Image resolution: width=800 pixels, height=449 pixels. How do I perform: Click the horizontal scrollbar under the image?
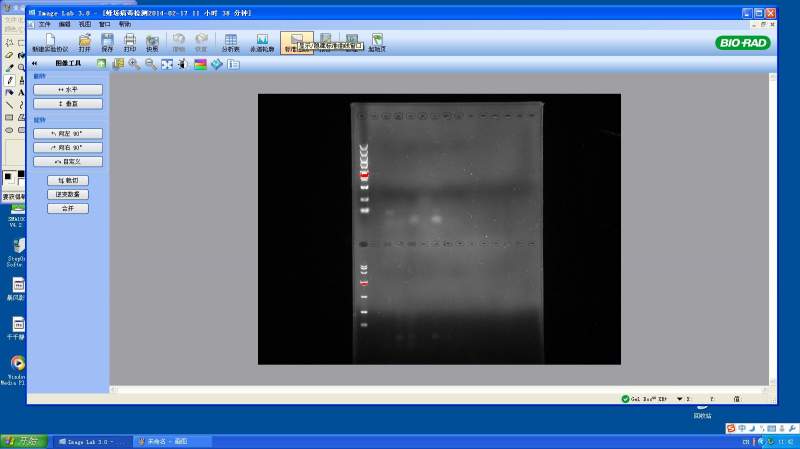pyautogui.click(x=439, y=390)
